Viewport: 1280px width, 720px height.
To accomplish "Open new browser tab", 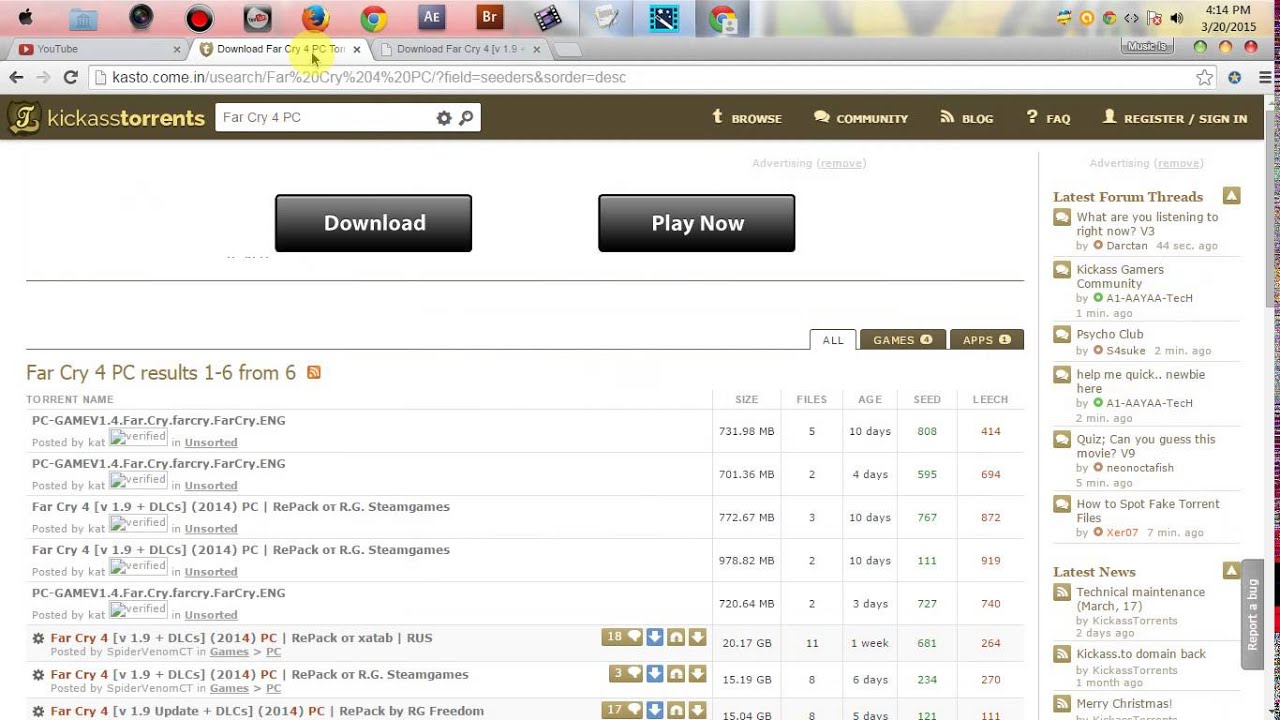I will (566, 49).
